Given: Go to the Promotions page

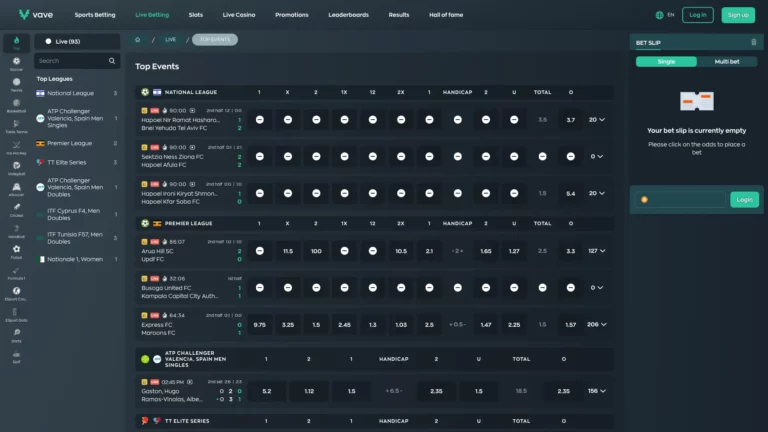Looking at the screenshot, I should [x=291, y=15].
